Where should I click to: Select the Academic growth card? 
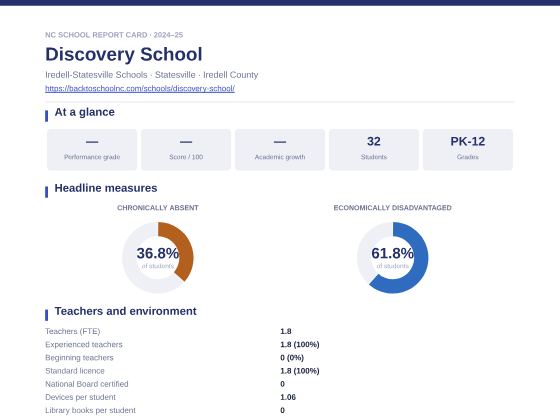click(x=280, y=150)
